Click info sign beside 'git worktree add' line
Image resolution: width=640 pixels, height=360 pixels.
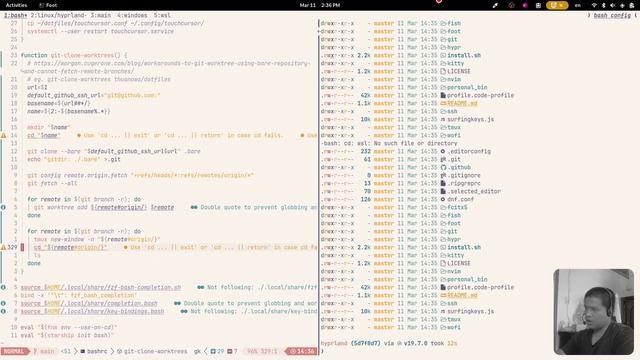pyautogui.click(x=3, y=207)
